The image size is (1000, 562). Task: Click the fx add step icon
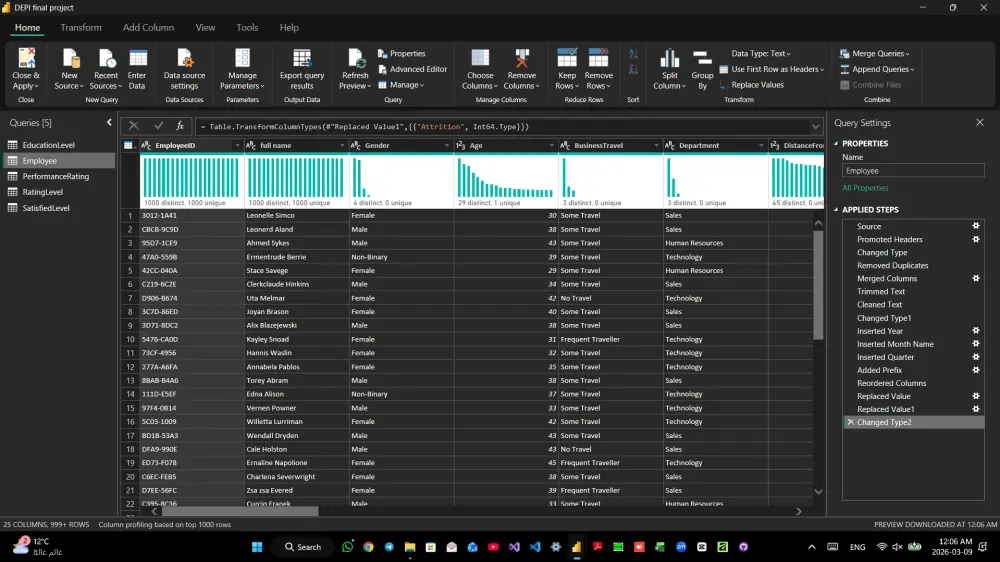tap(180, 126)
